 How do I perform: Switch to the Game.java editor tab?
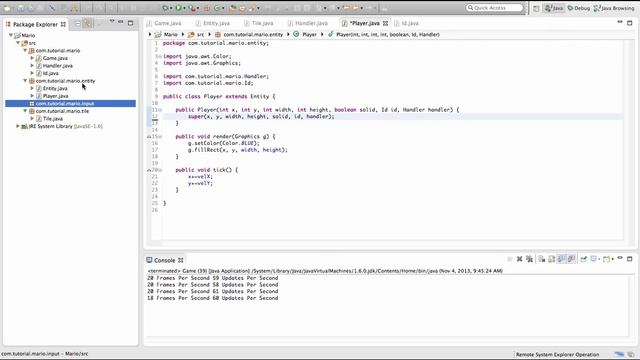(164, 23)
